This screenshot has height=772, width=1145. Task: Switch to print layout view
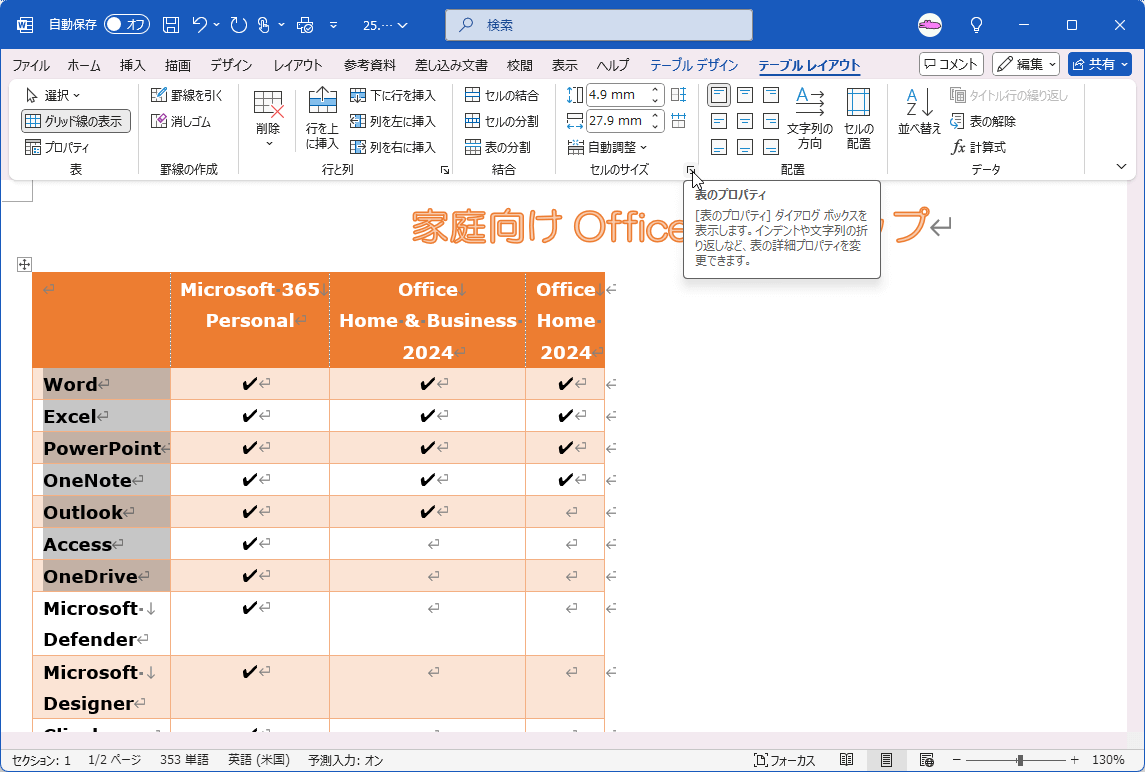point(886,760)
